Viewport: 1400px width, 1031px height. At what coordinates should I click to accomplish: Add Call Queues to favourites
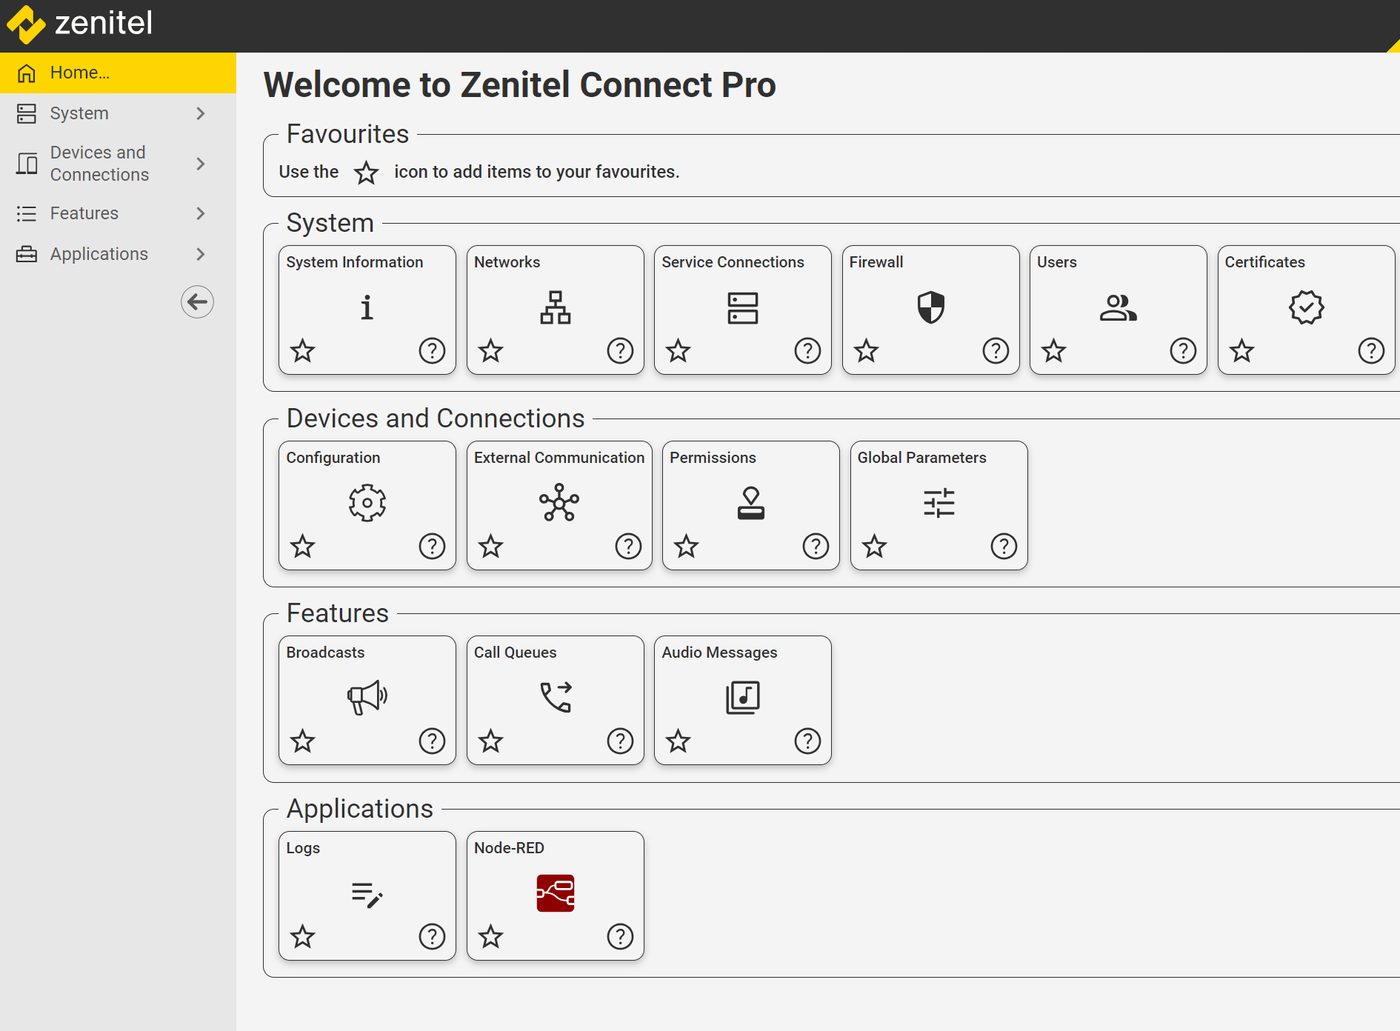point(490,741)
